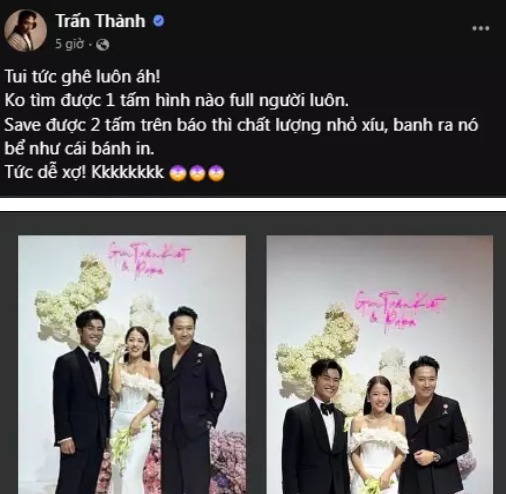Screen dimensions: 506x494
Task: Click the blue verified badge icon
Action: [159, 22]
